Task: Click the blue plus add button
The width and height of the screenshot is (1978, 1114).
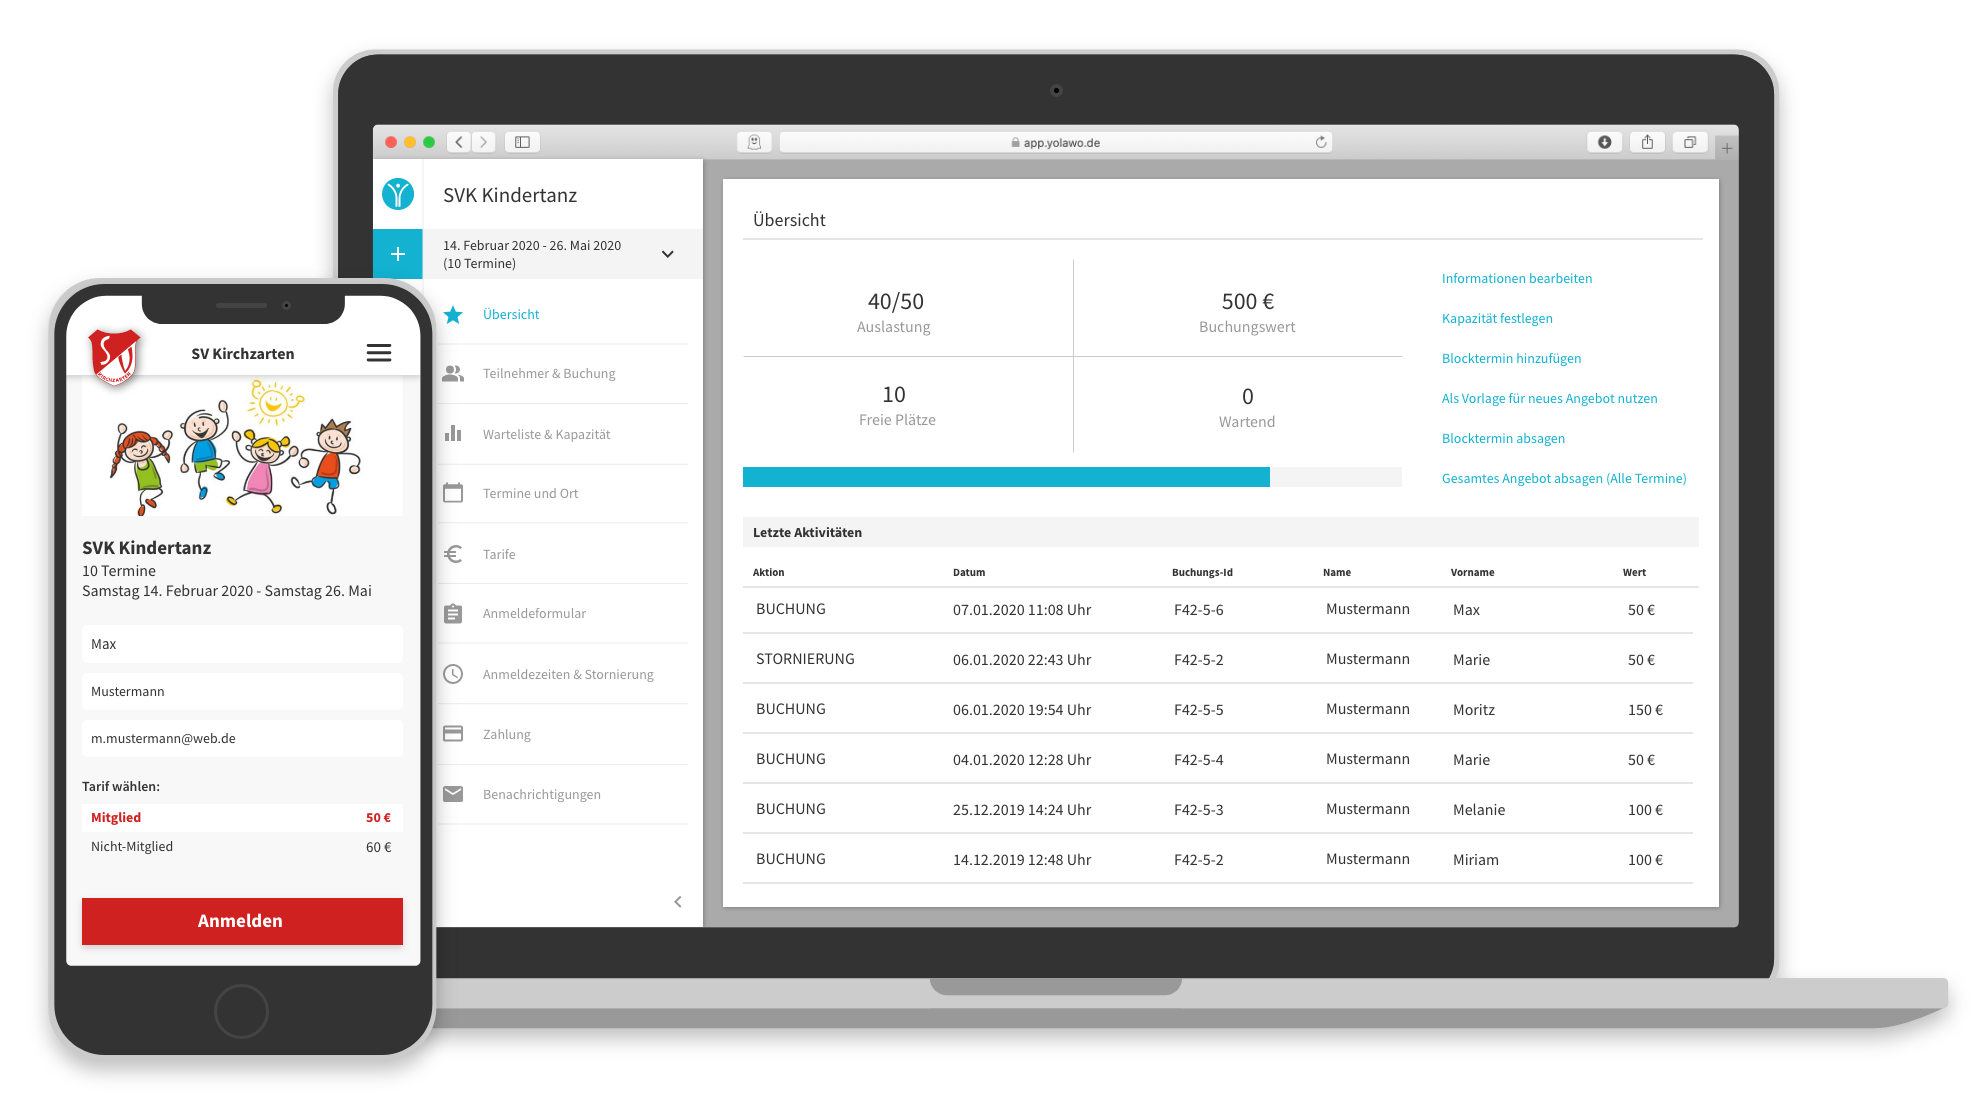Action: point(398,254)
